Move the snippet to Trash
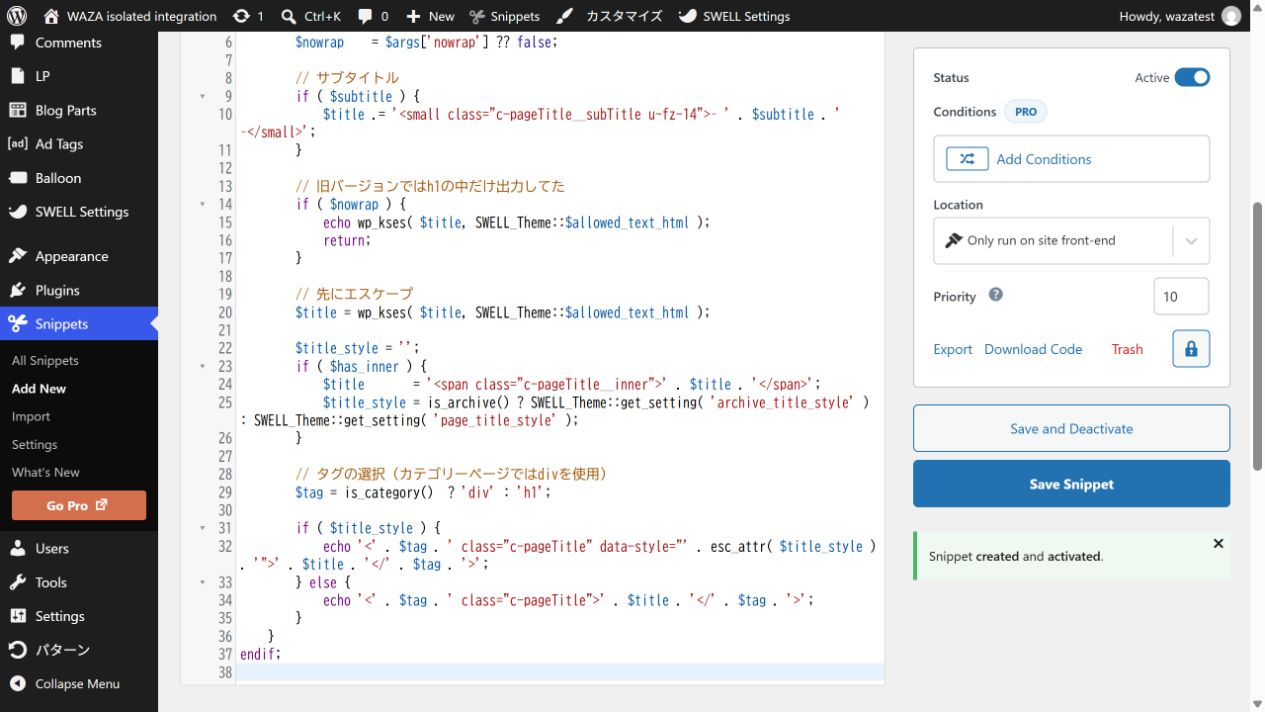Viewport: 1265px width, 712px height. click(1127, 349)
